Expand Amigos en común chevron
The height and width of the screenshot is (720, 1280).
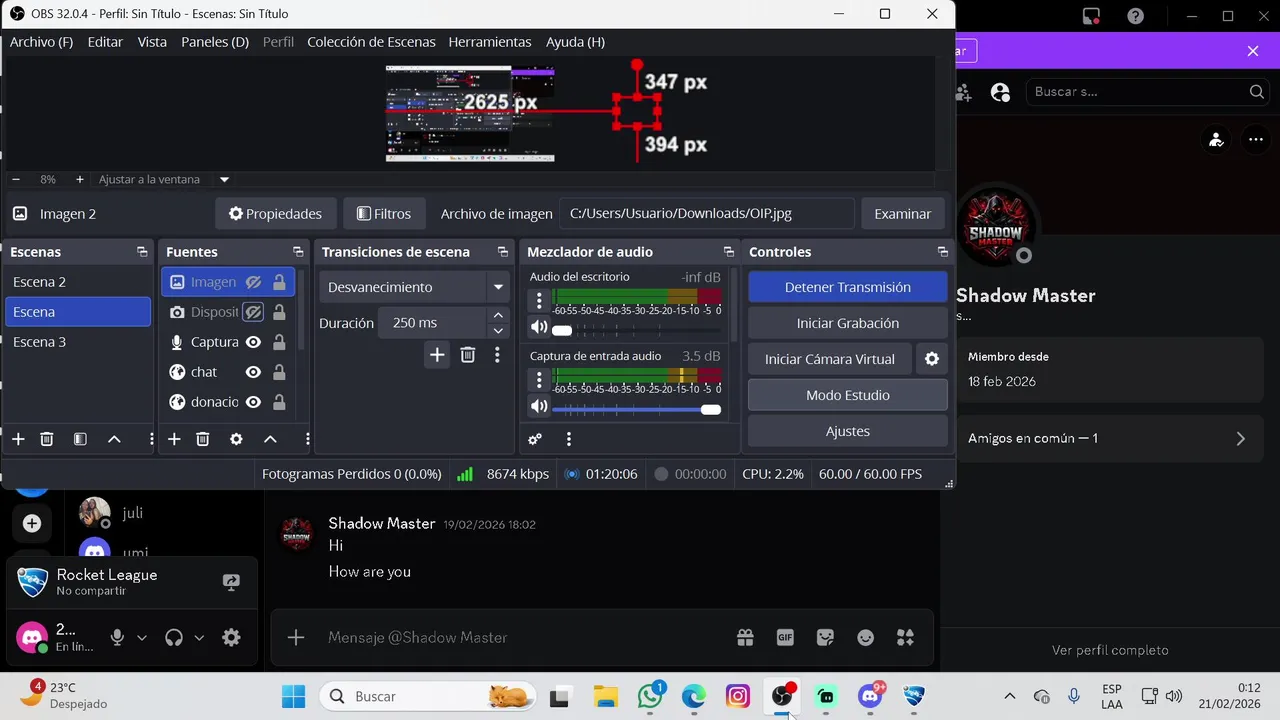pyautogui.click(x=1241, y=439)
